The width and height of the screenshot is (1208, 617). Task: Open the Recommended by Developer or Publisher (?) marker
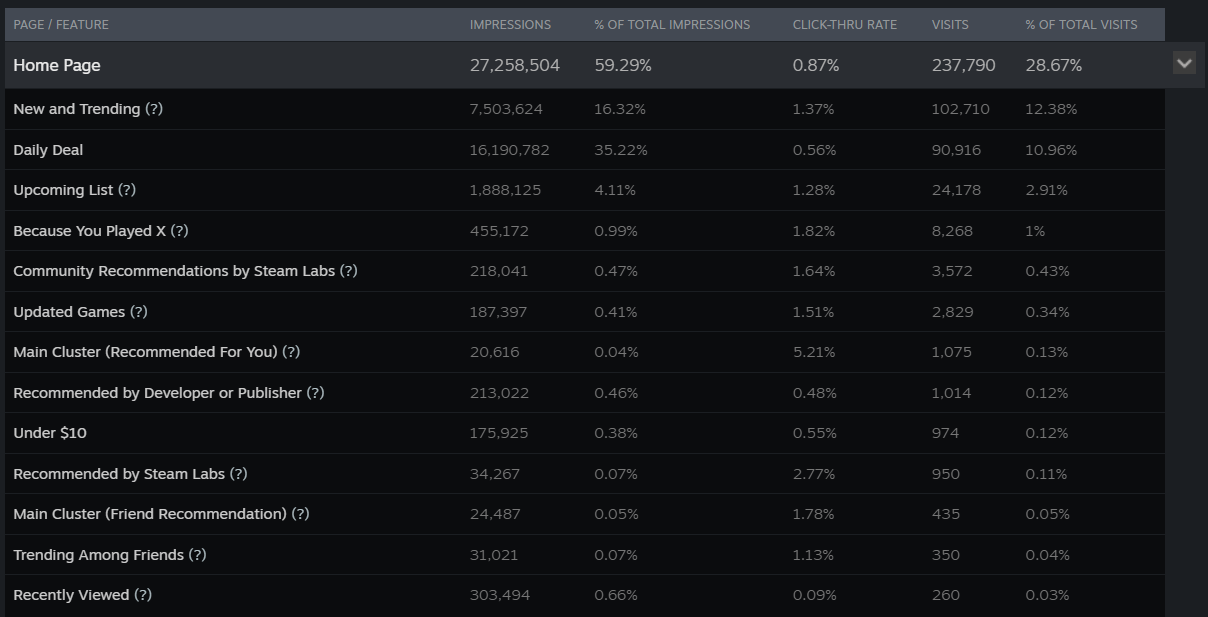point(315,393)
